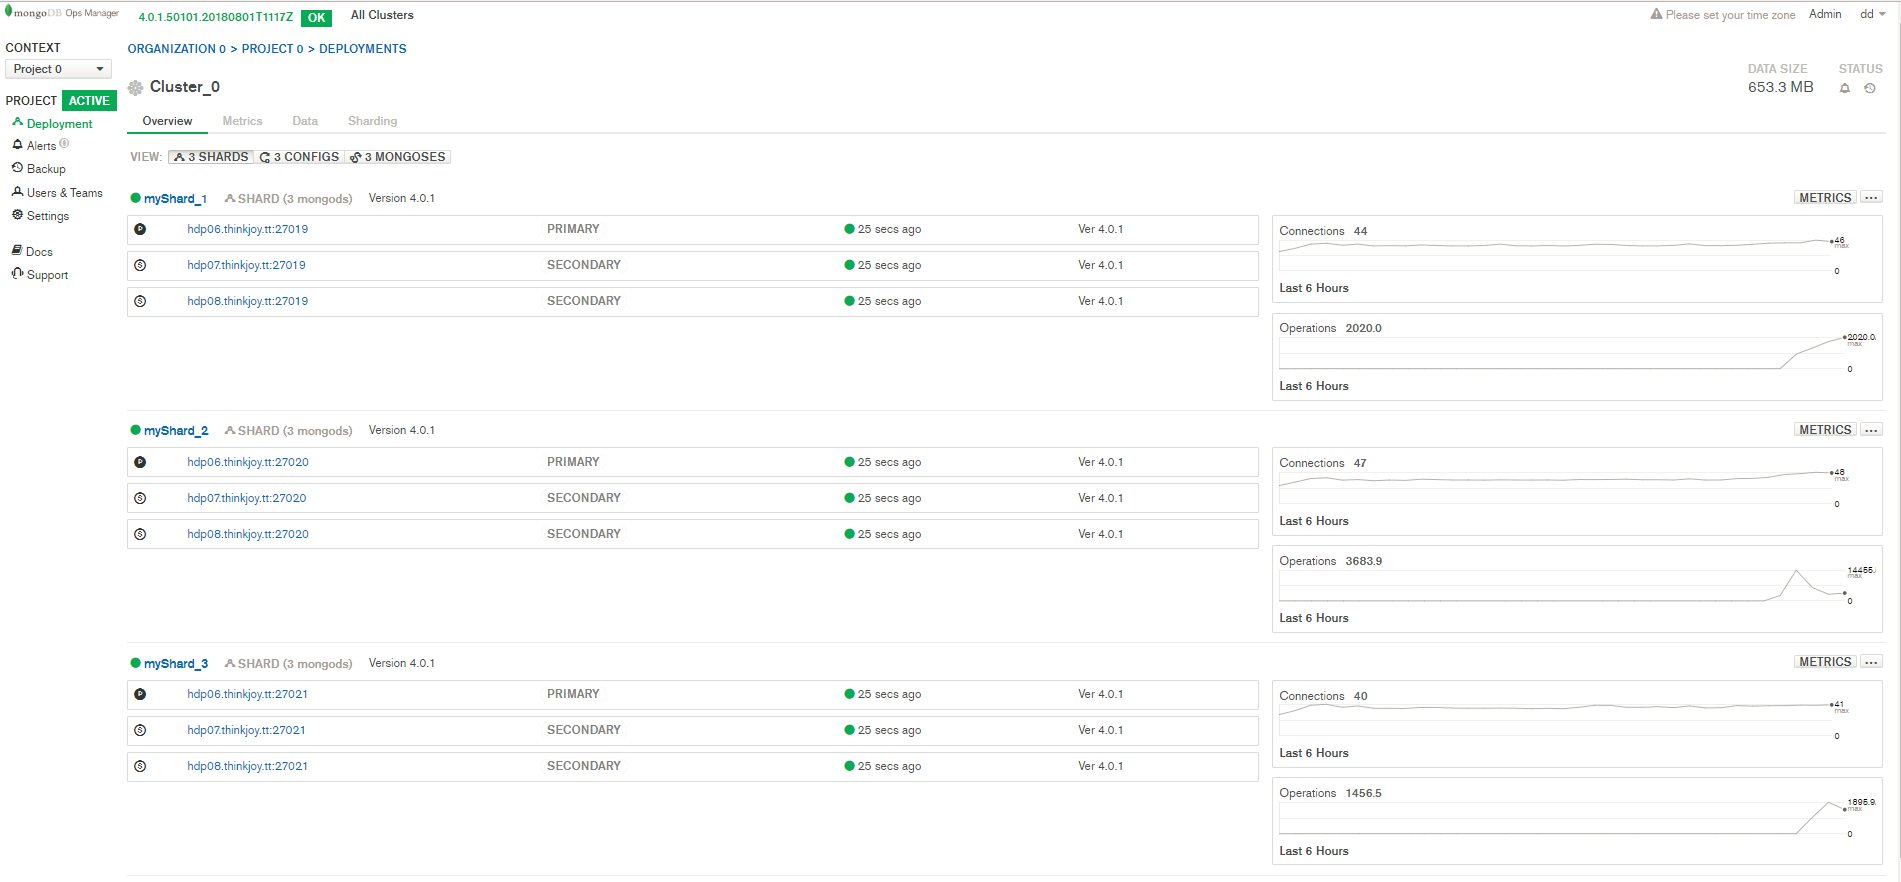The height and width of the screenshot is (882, 1901).
Task: Toggle the 3 MONGOSES view filter
Action: tap(397, 157)
